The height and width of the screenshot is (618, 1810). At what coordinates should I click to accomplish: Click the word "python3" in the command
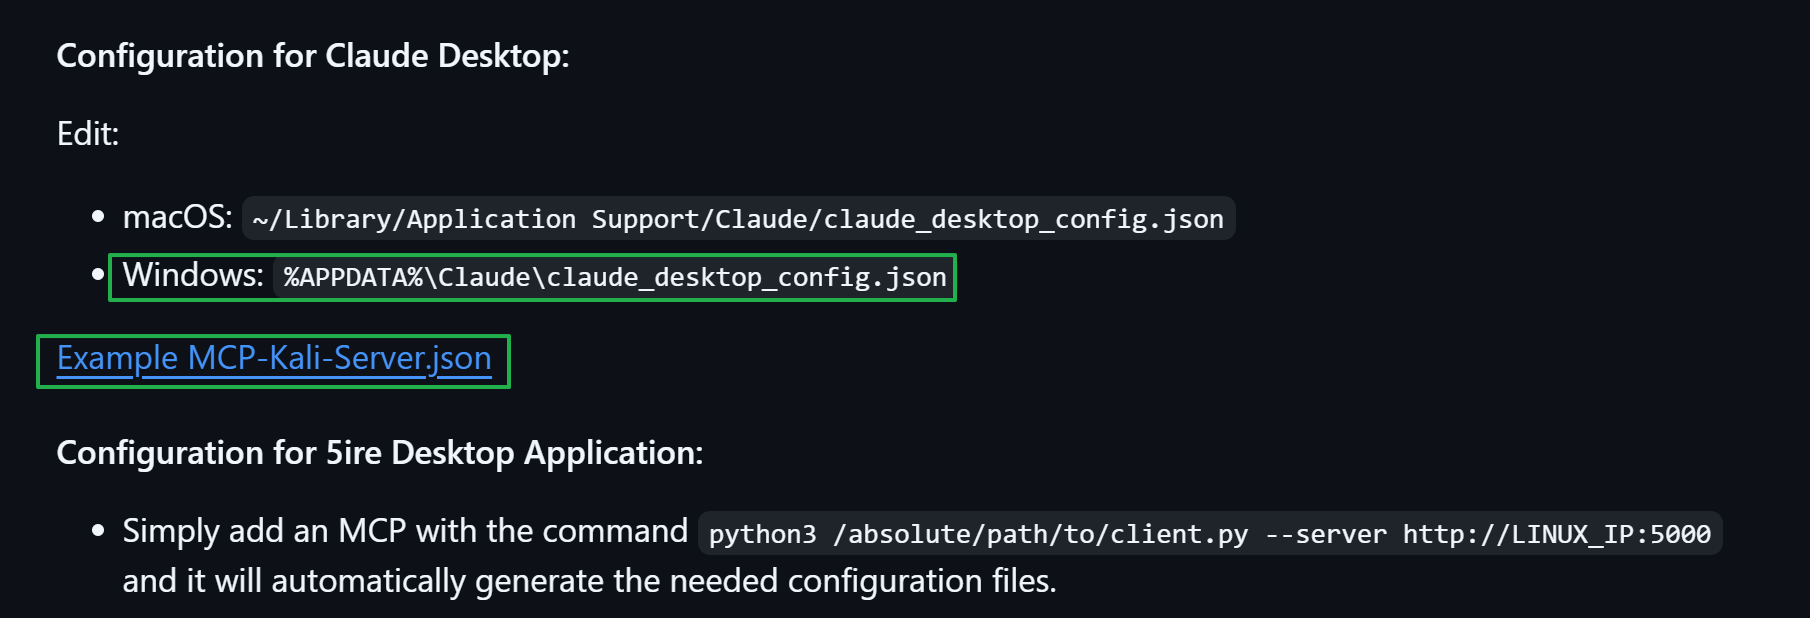(x=762, y=534)
